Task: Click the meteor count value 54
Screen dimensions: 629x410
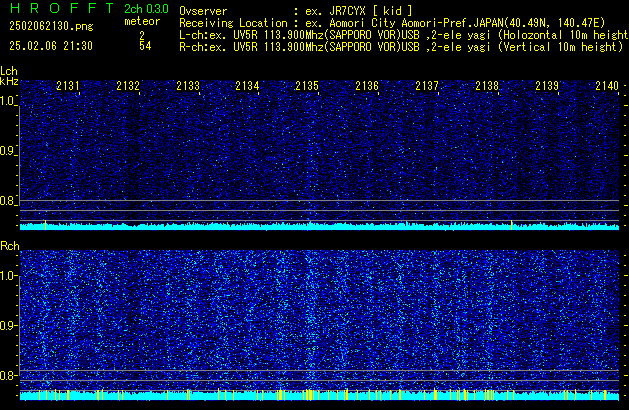Action: [145, 46]
